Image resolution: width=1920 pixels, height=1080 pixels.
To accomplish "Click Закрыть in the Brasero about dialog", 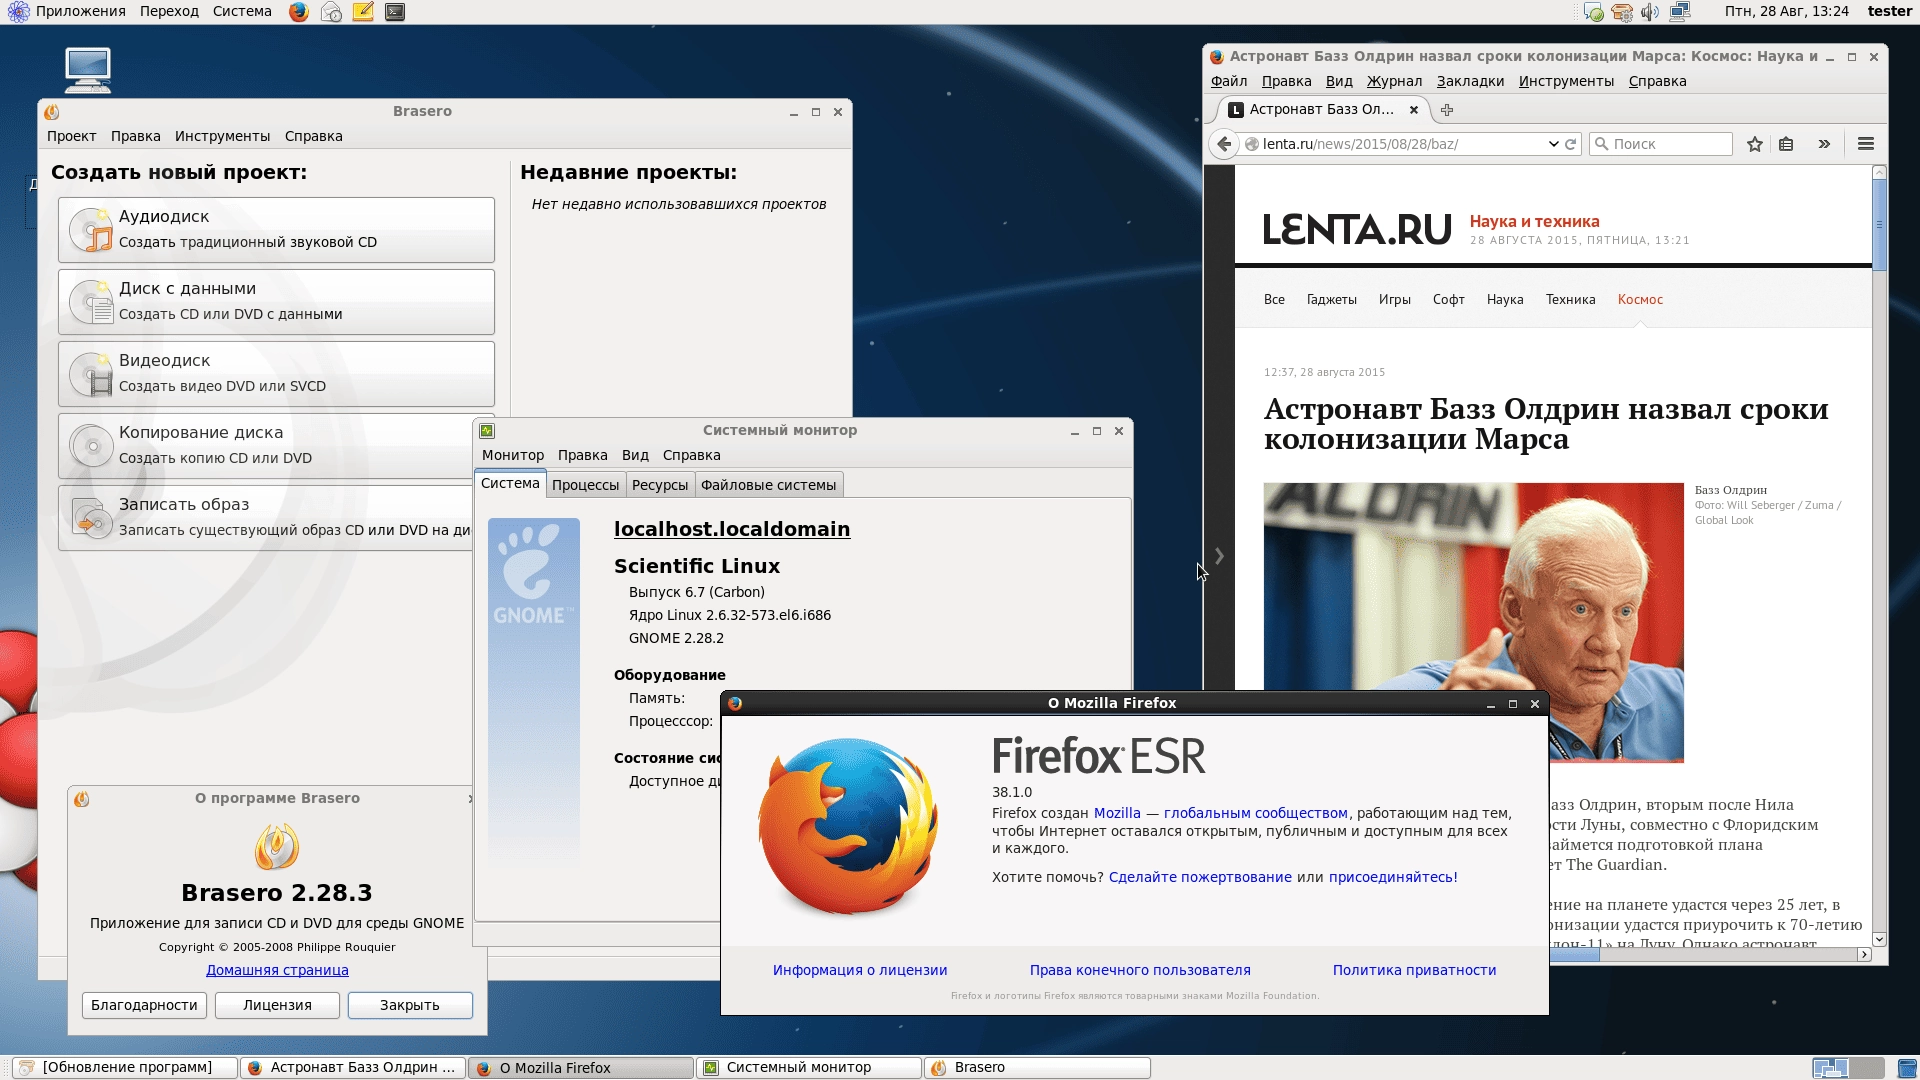I will tap(410, 1005).
